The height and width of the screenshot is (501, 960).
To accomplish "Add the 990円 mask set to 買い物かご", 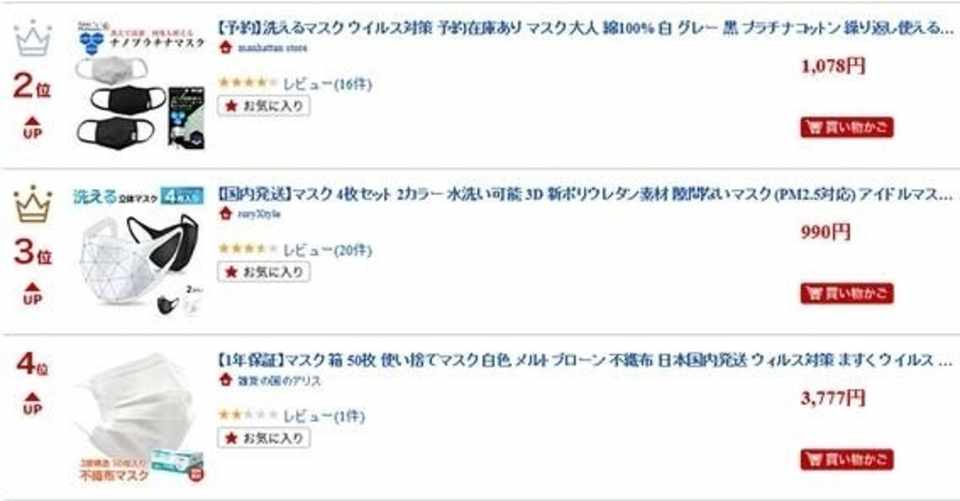I will [846, 293].
